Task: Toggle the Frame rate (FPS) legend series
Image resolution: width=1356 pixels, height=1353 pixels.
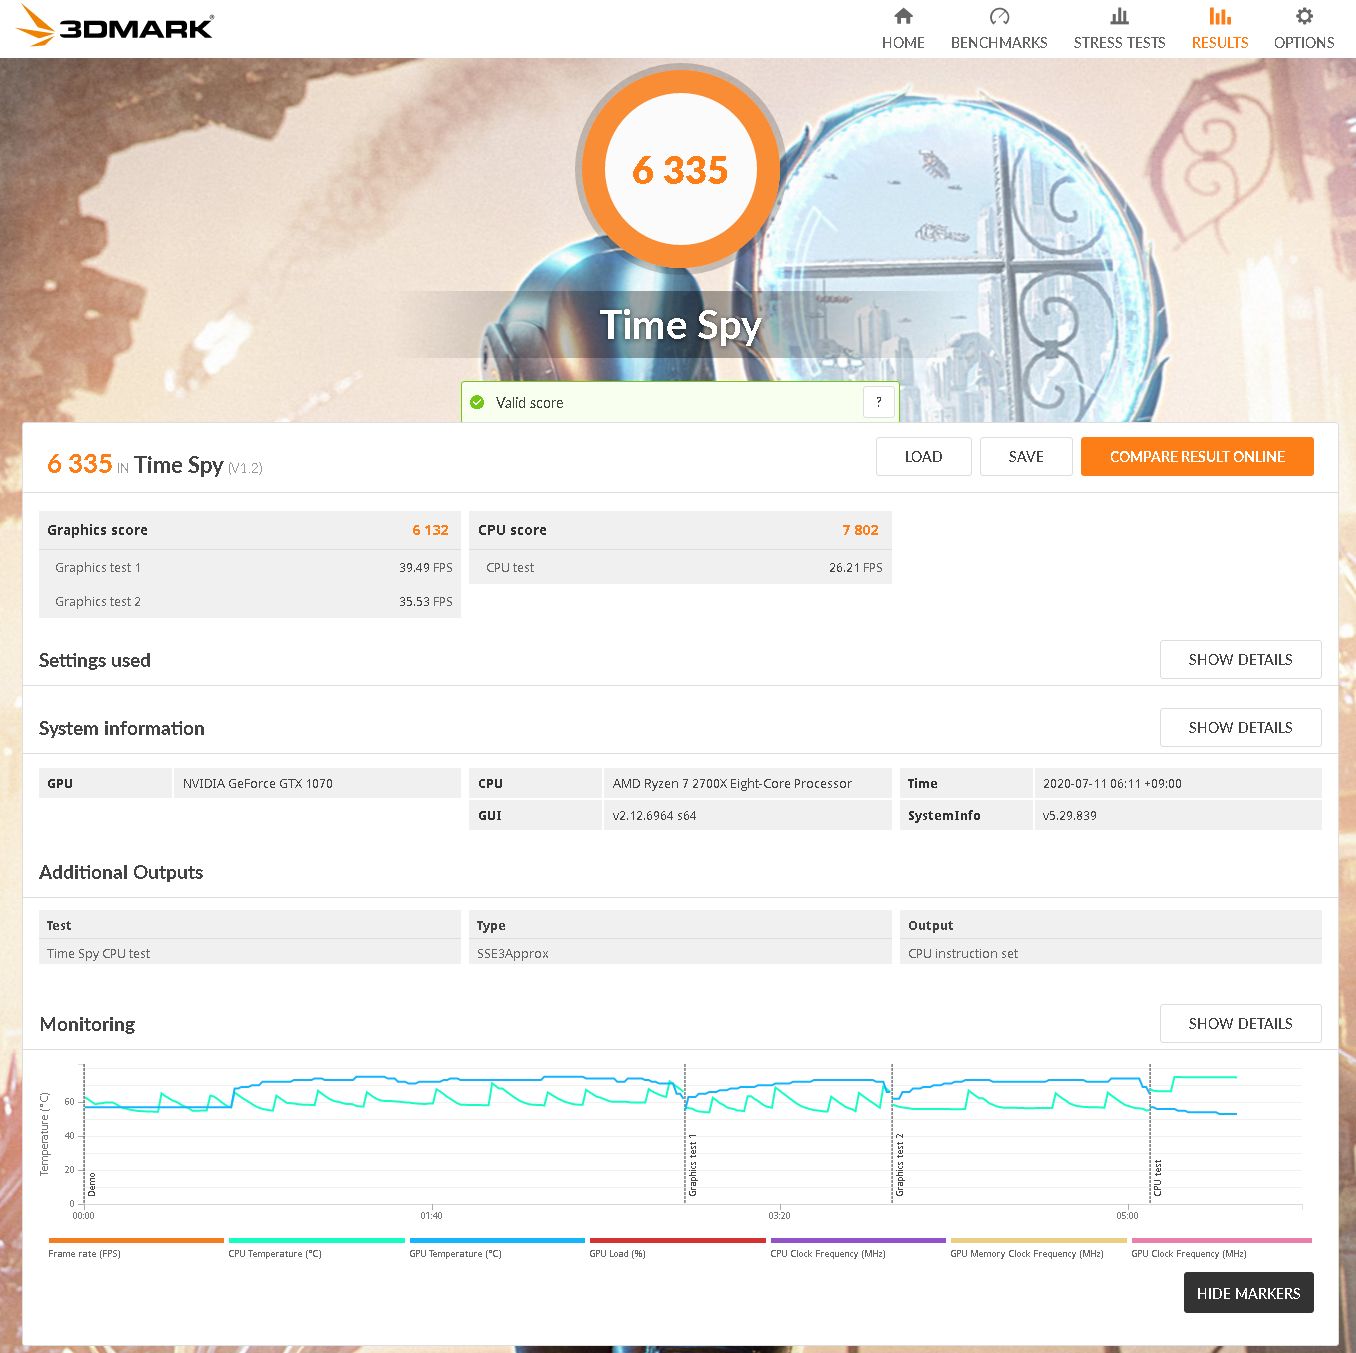Action: [84, 1253]
